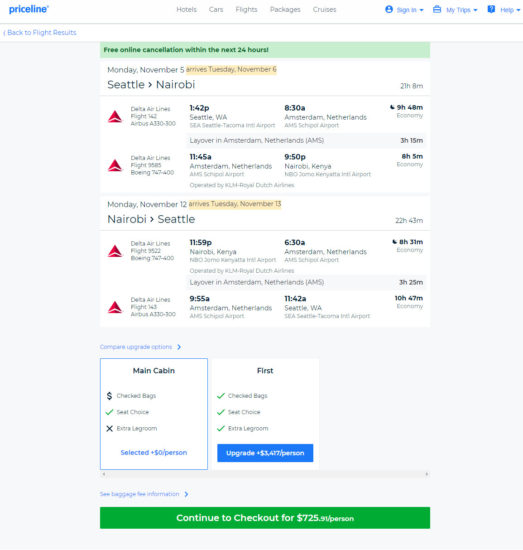This screenshot has width=523, height=550.
Task: Go to the Flights section
Action: click(x=246, y=9)
